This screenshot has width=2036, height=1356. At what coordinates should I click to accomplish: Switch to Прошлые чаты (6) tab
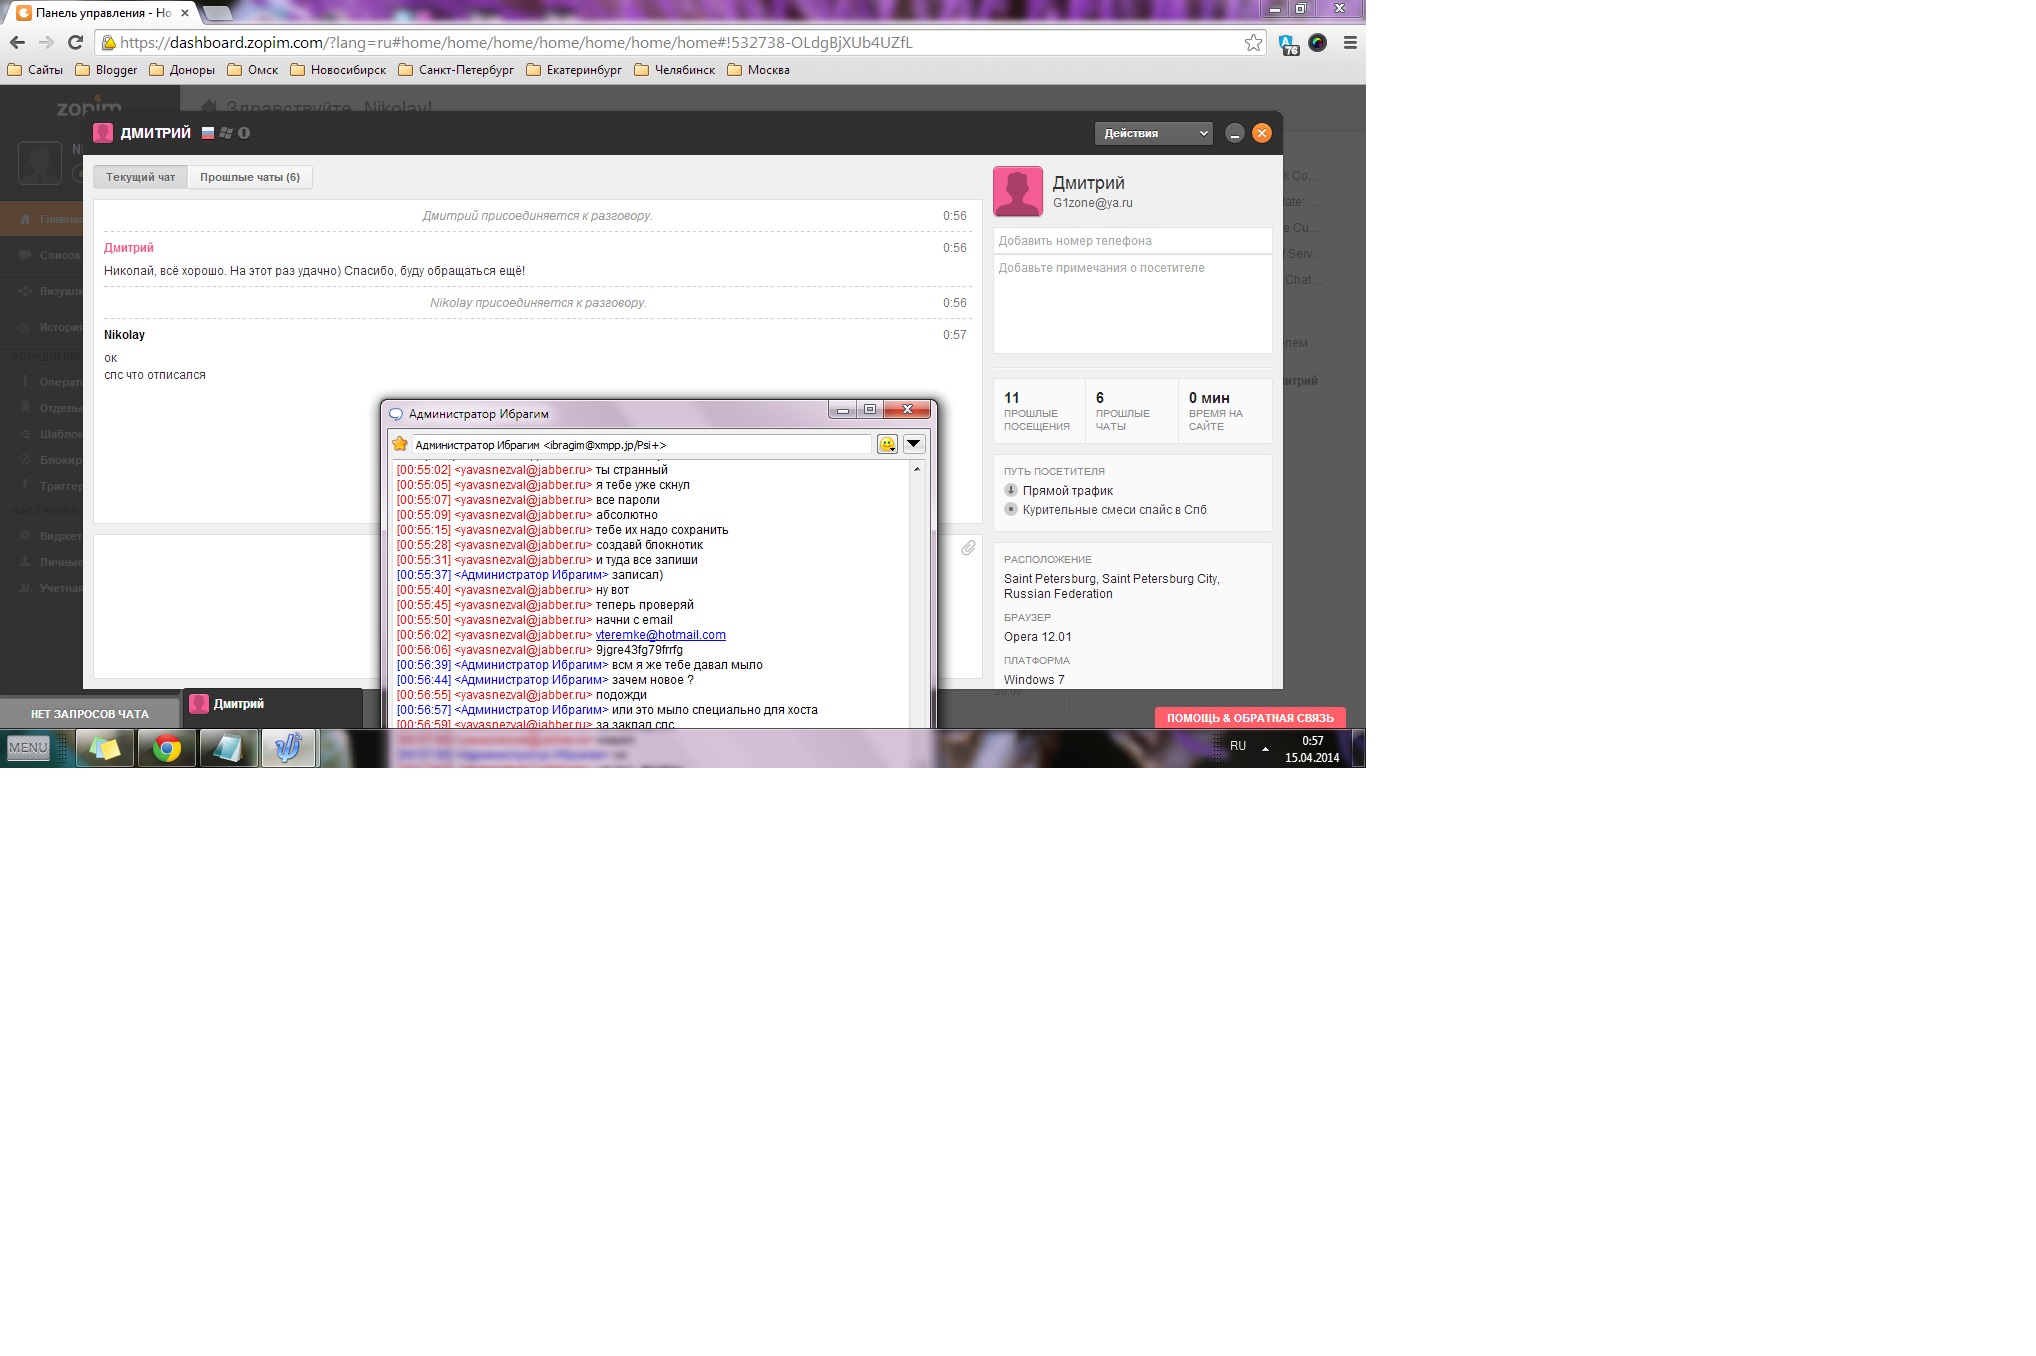pos(250,177)
